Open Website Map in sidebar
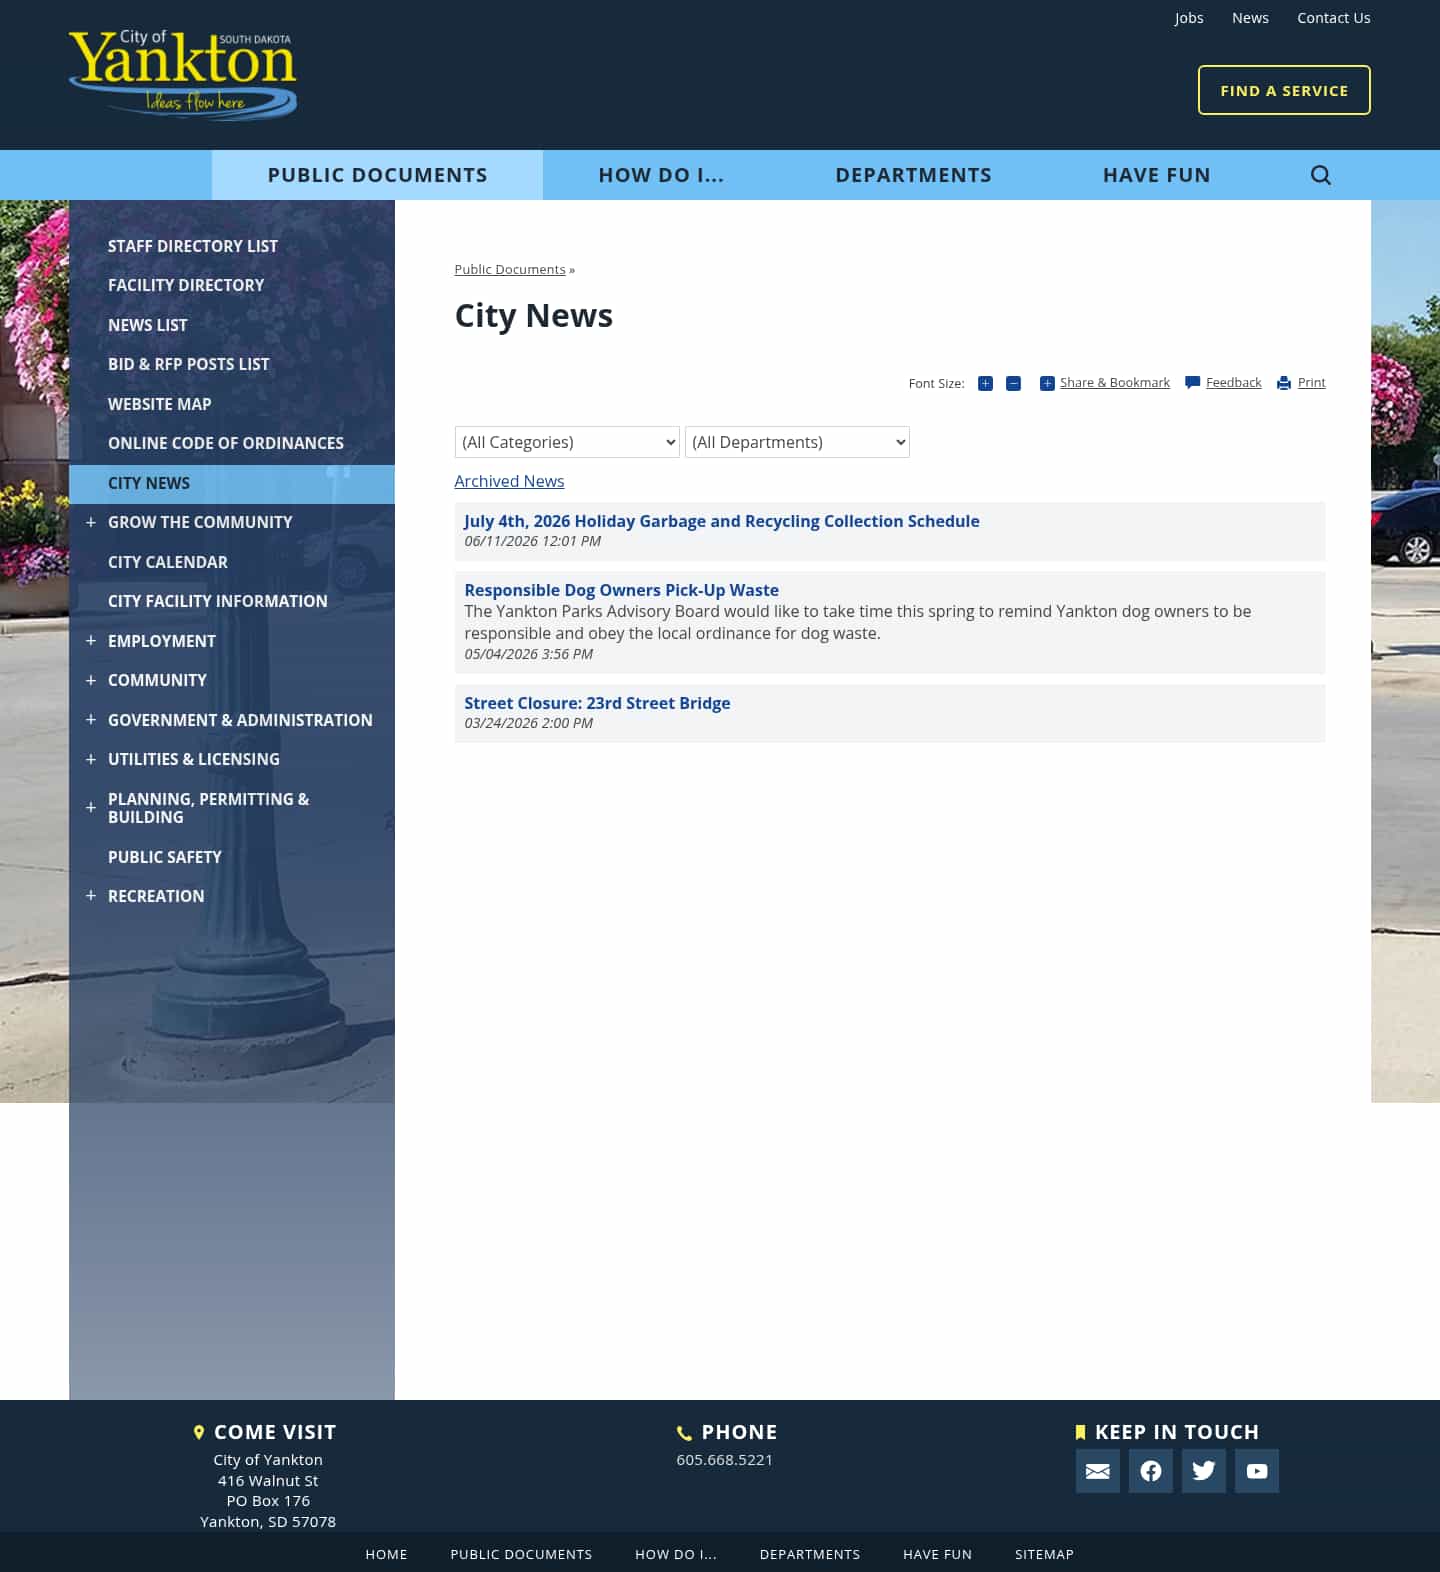The width and height of the screenshot is (1440, 1572). 160,404
